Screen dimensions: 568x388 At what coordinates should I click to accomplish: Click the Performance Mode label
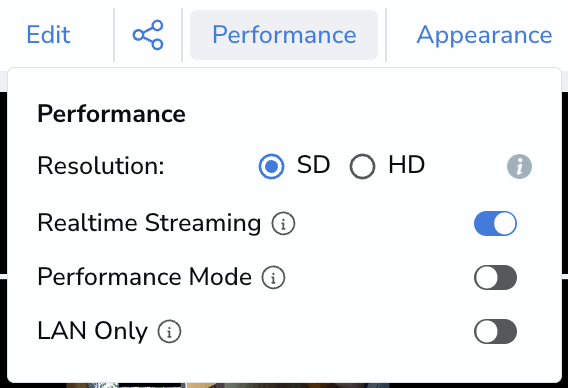click(x=145, y=277)
